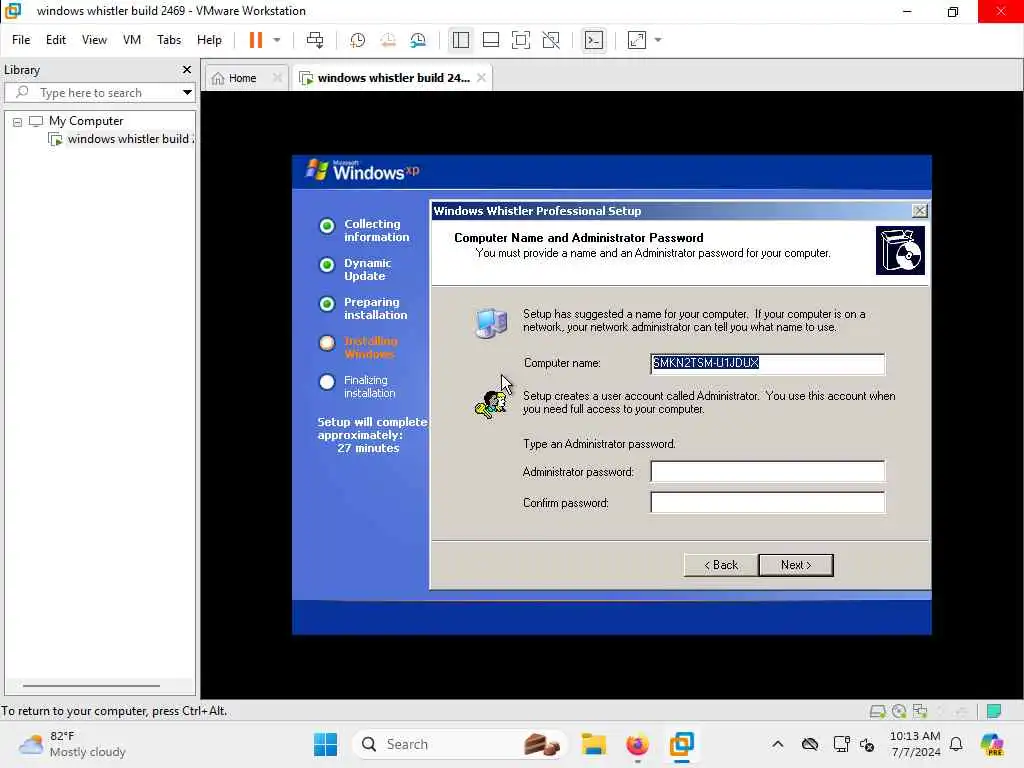Show hidden system tray icons chevron

pos(777,744)
